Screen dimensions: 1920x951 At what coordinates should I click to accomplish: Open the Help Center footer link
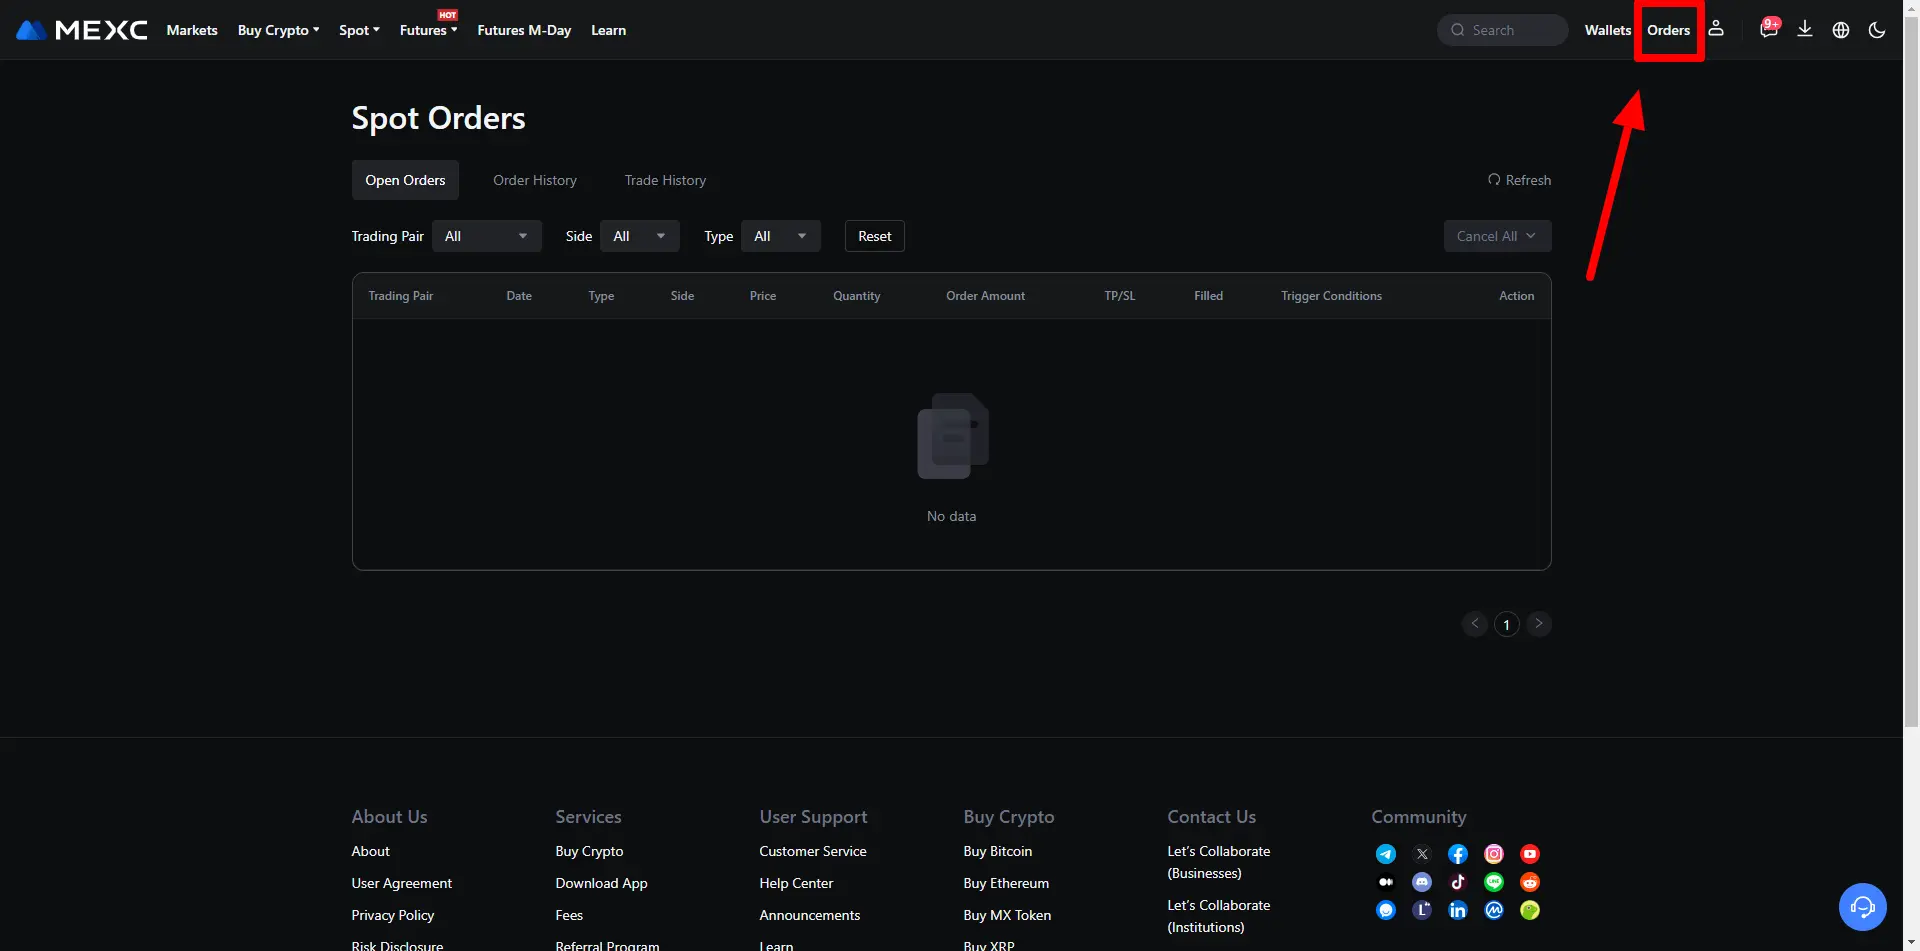pos(796,883)
